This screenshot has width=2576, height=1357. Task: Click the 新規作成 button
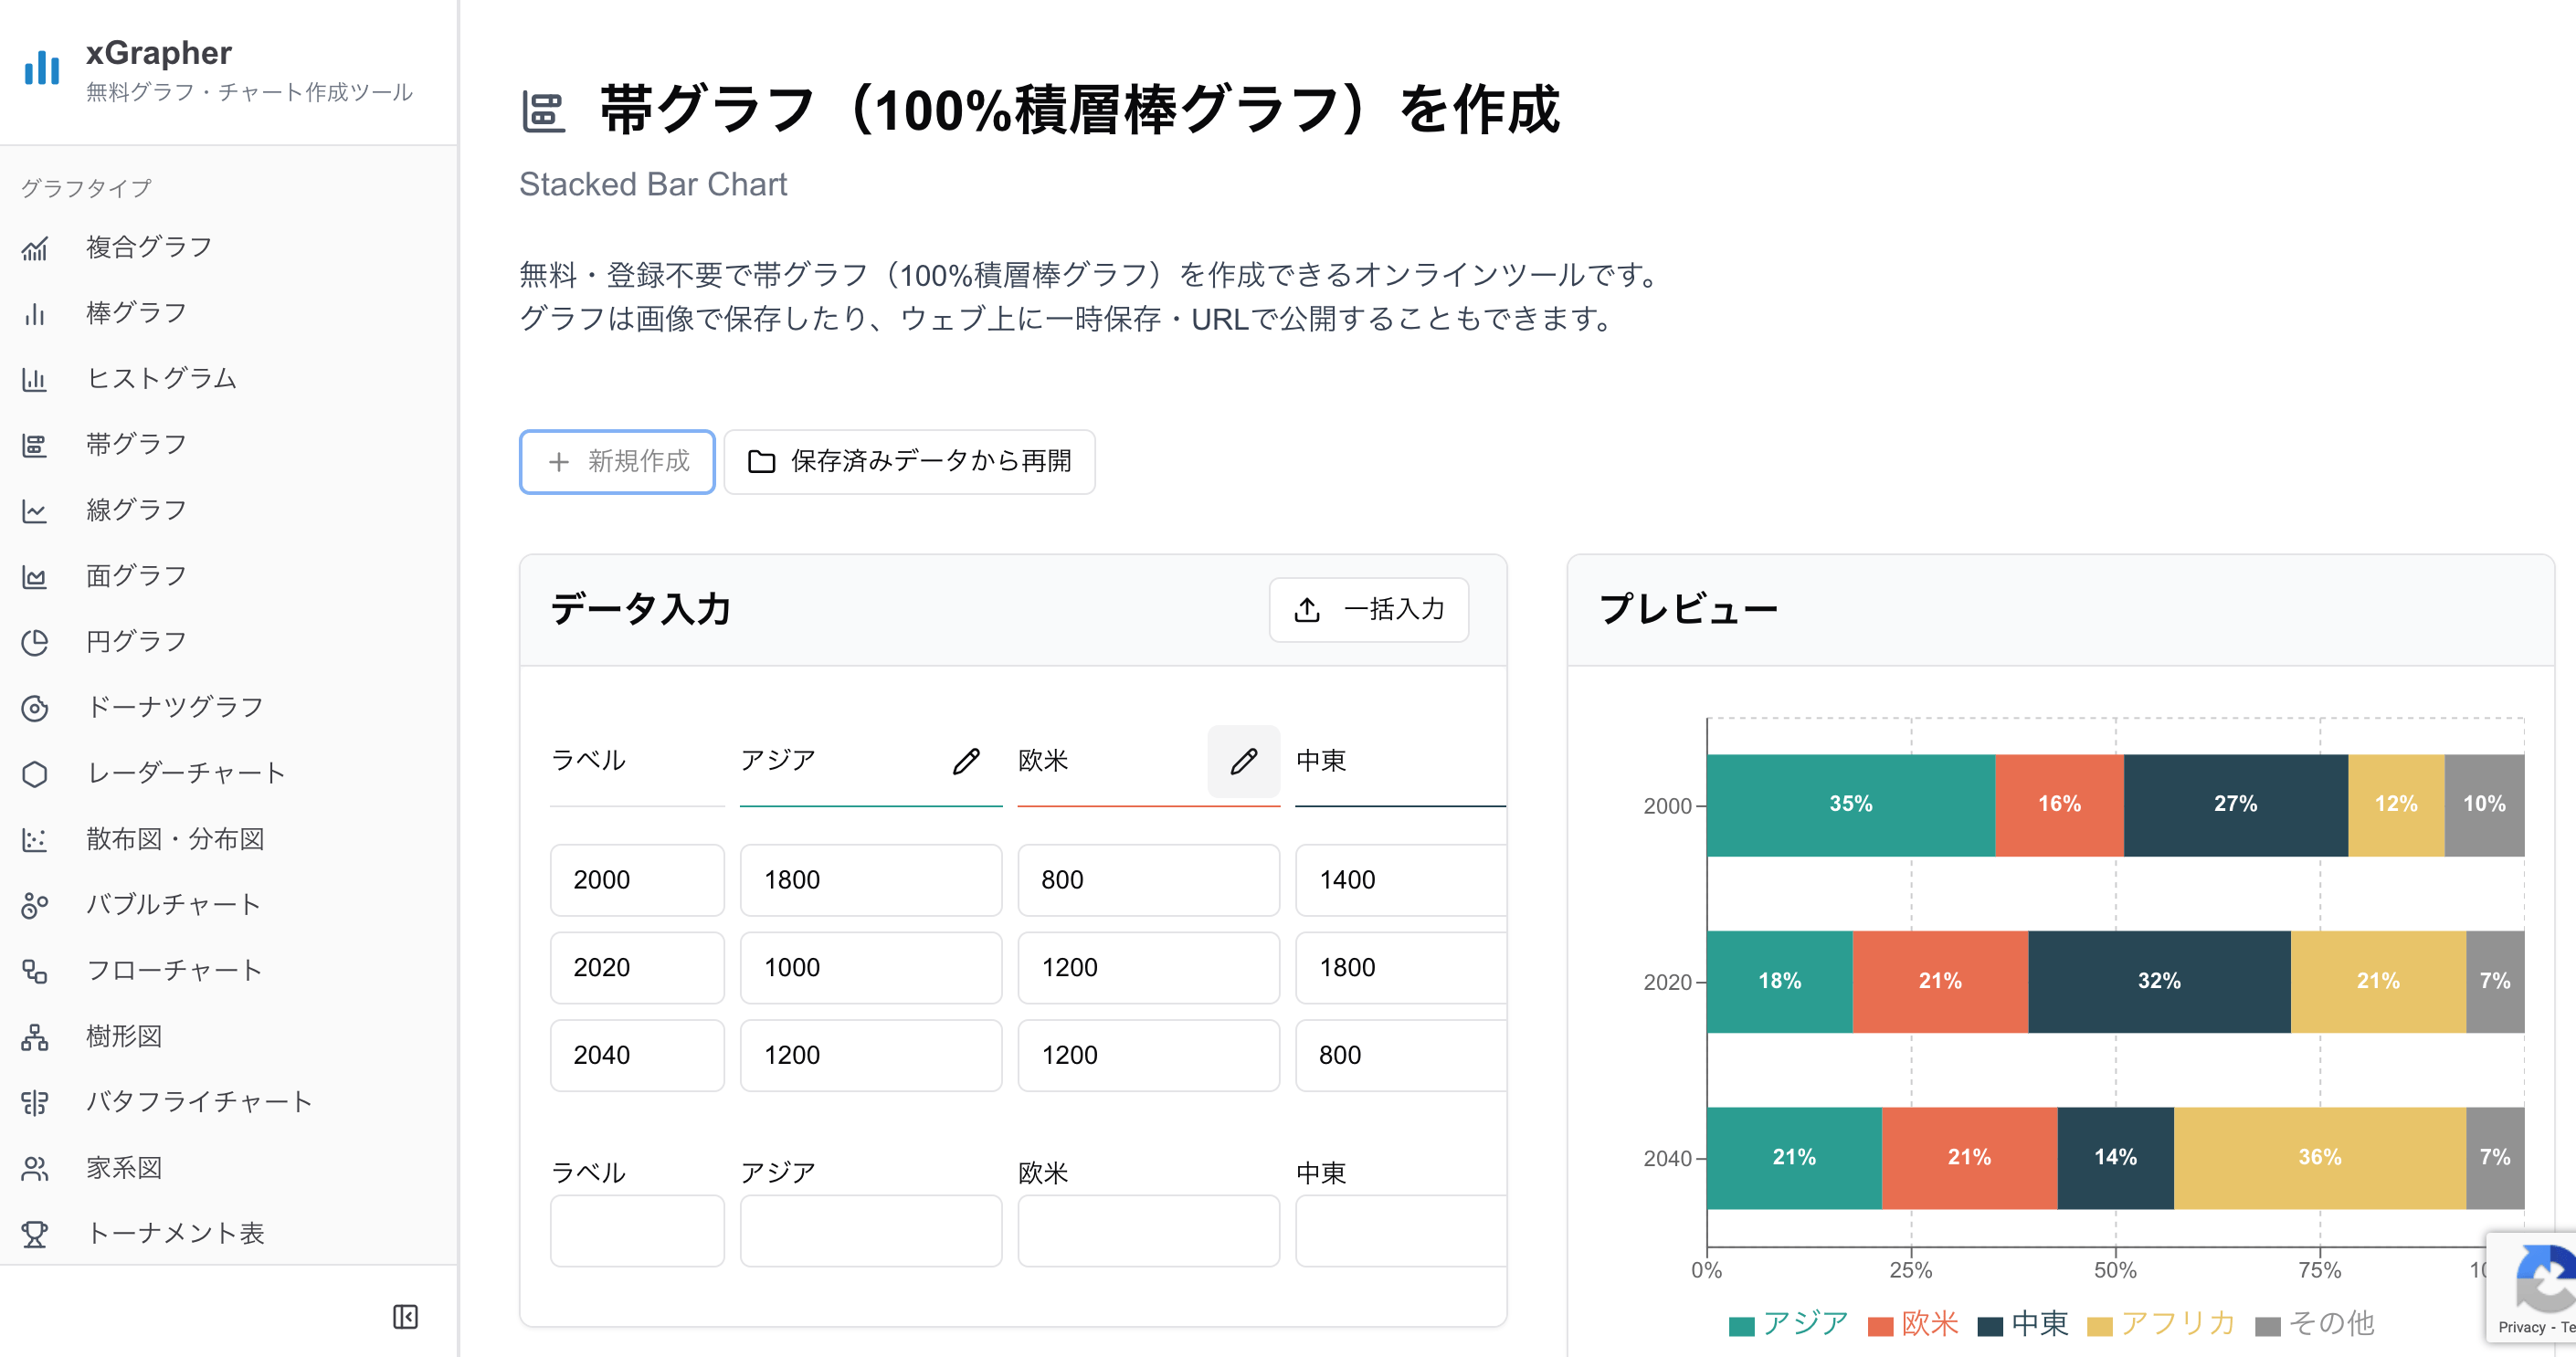tap(616, 461)
